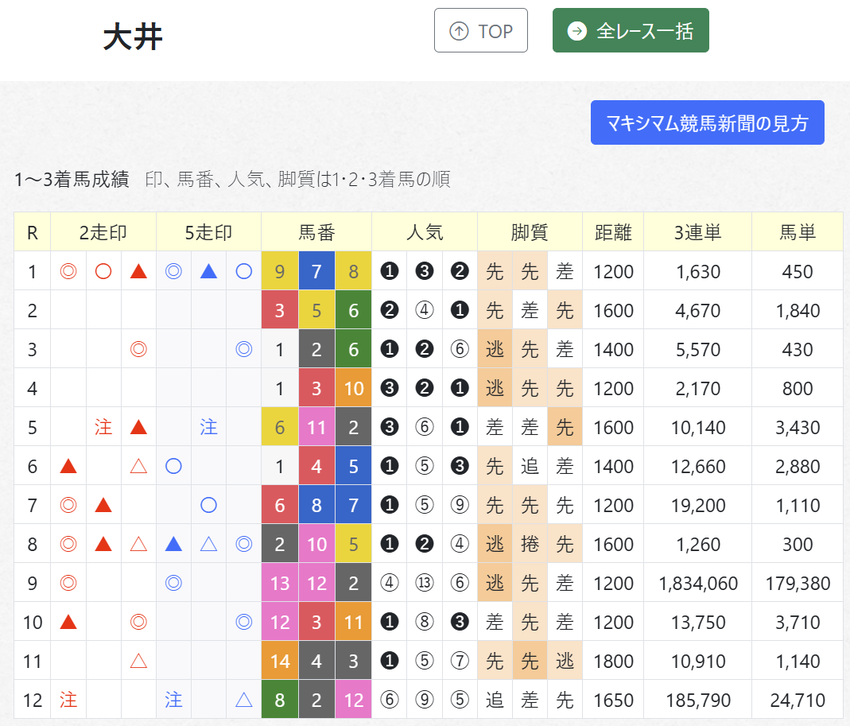
Task: Click popularity circled 8 in race 10
Action: click(424, 622)
